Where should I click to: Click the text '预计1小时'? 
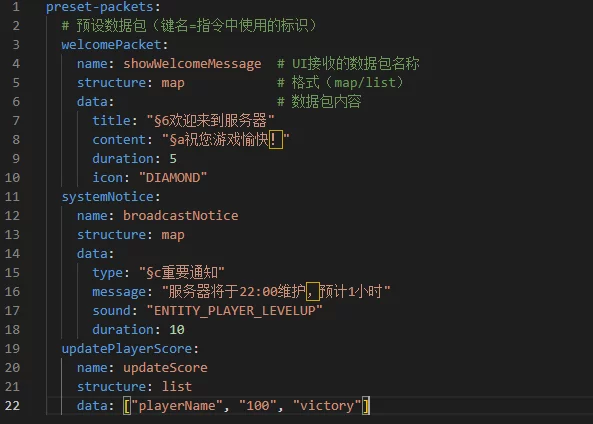coord(351,292)
